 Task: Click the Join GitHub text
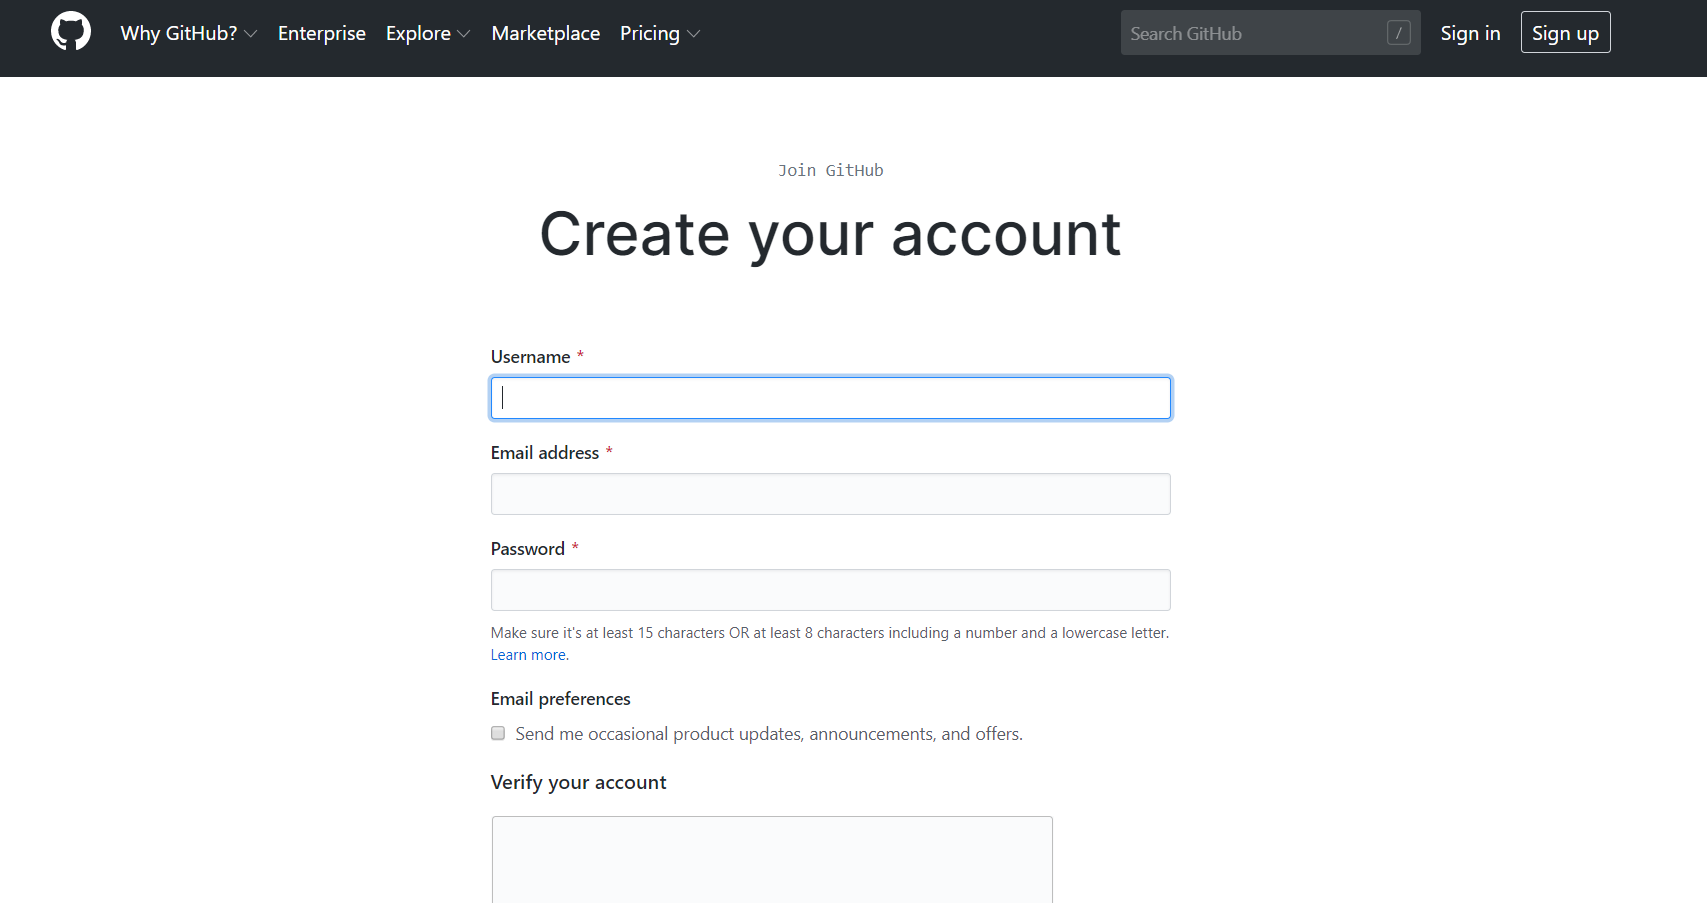830,170
